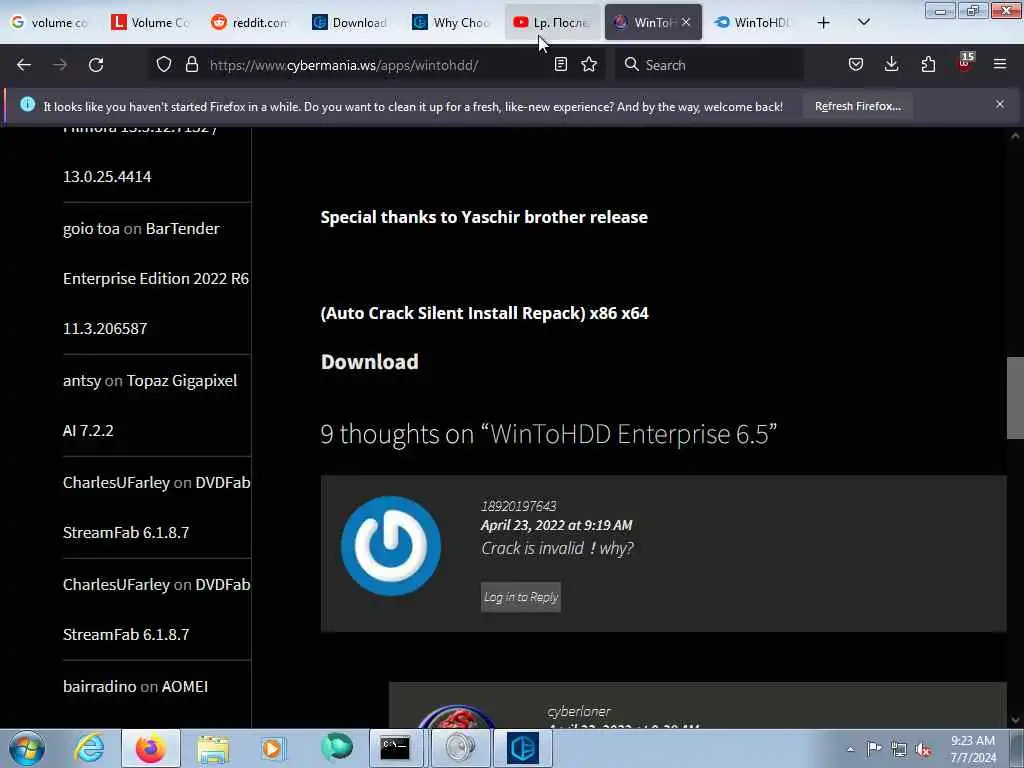Click Log in to Reply button
Viewport: 1024px width, 768px height.
tap(520, 597)
